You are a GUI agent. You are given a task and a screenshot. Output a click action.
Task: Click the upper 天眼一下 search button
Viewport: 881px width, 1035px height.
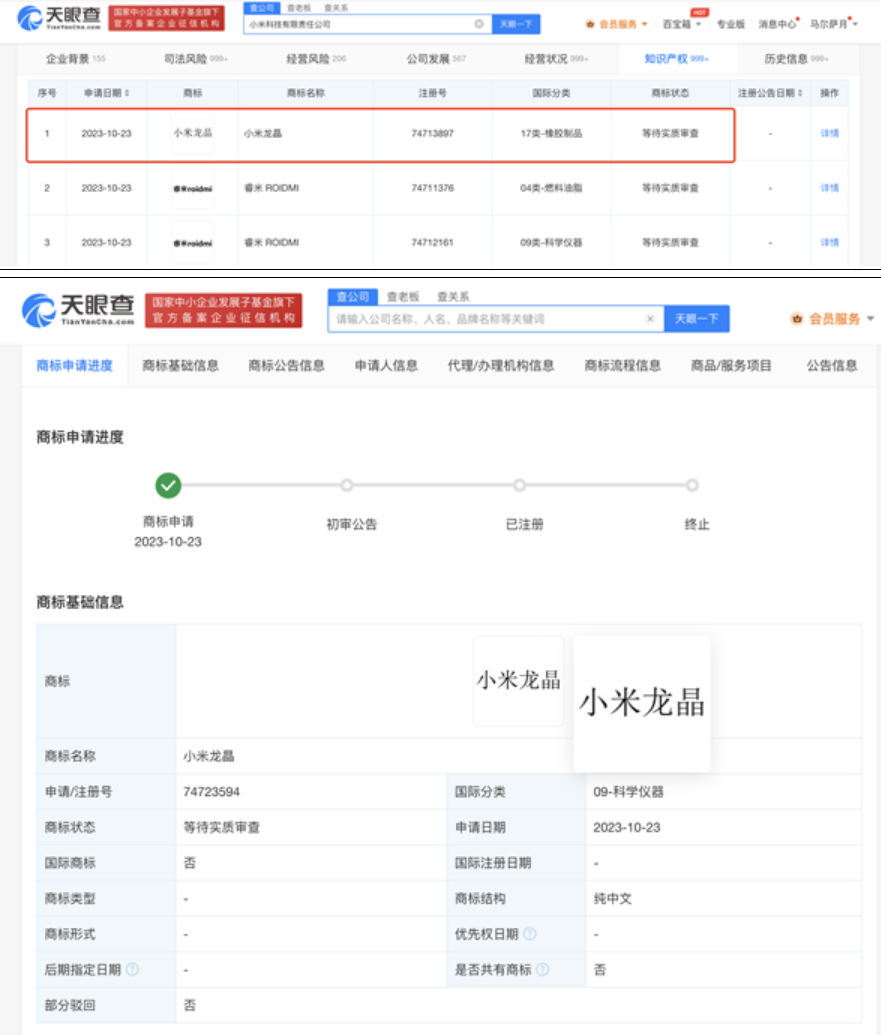[516, 24]
